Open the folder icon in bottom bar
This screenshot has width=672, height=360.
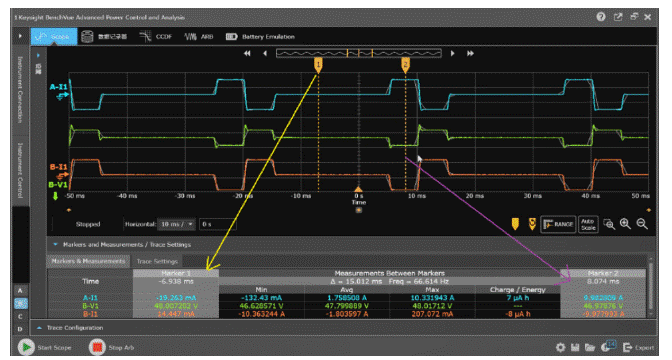[590, 347]
